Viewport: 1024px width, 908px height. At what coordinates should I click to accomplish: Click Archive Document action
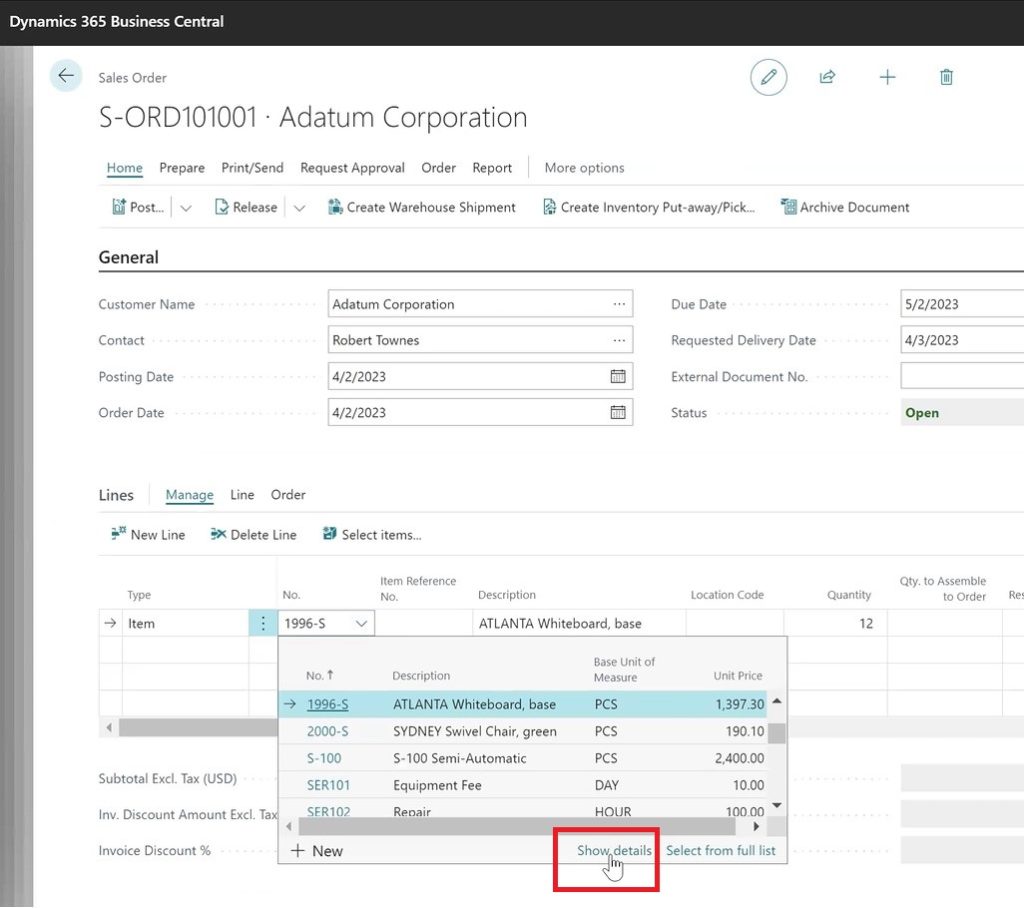[x=850, y=207]
